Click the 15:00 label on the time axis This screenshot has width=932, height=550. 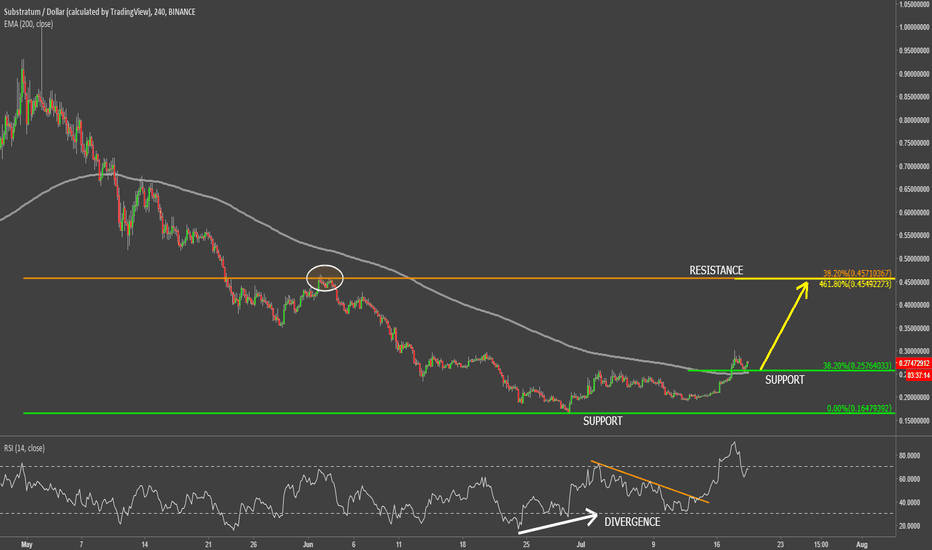point(821,544)
